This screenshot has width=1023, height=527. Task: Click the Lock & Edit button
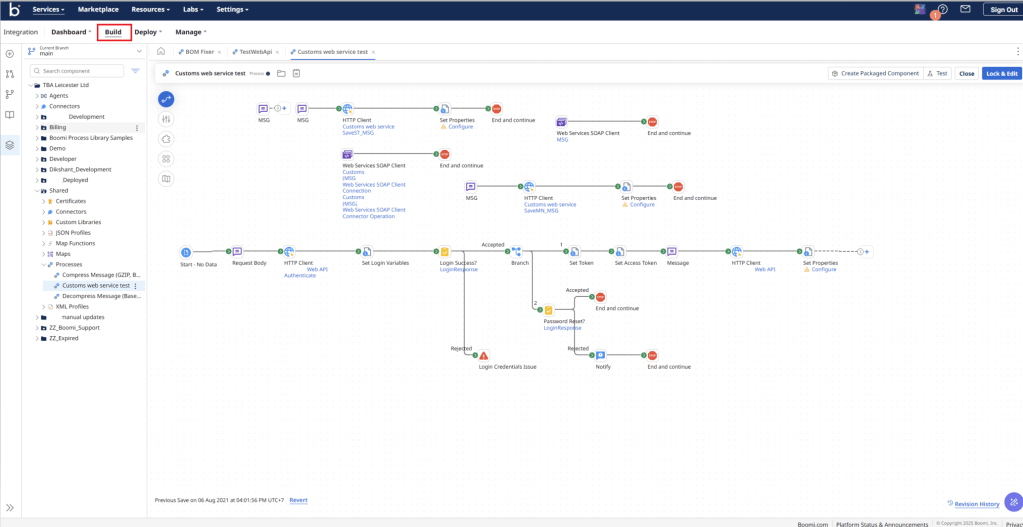(1001, 73)
